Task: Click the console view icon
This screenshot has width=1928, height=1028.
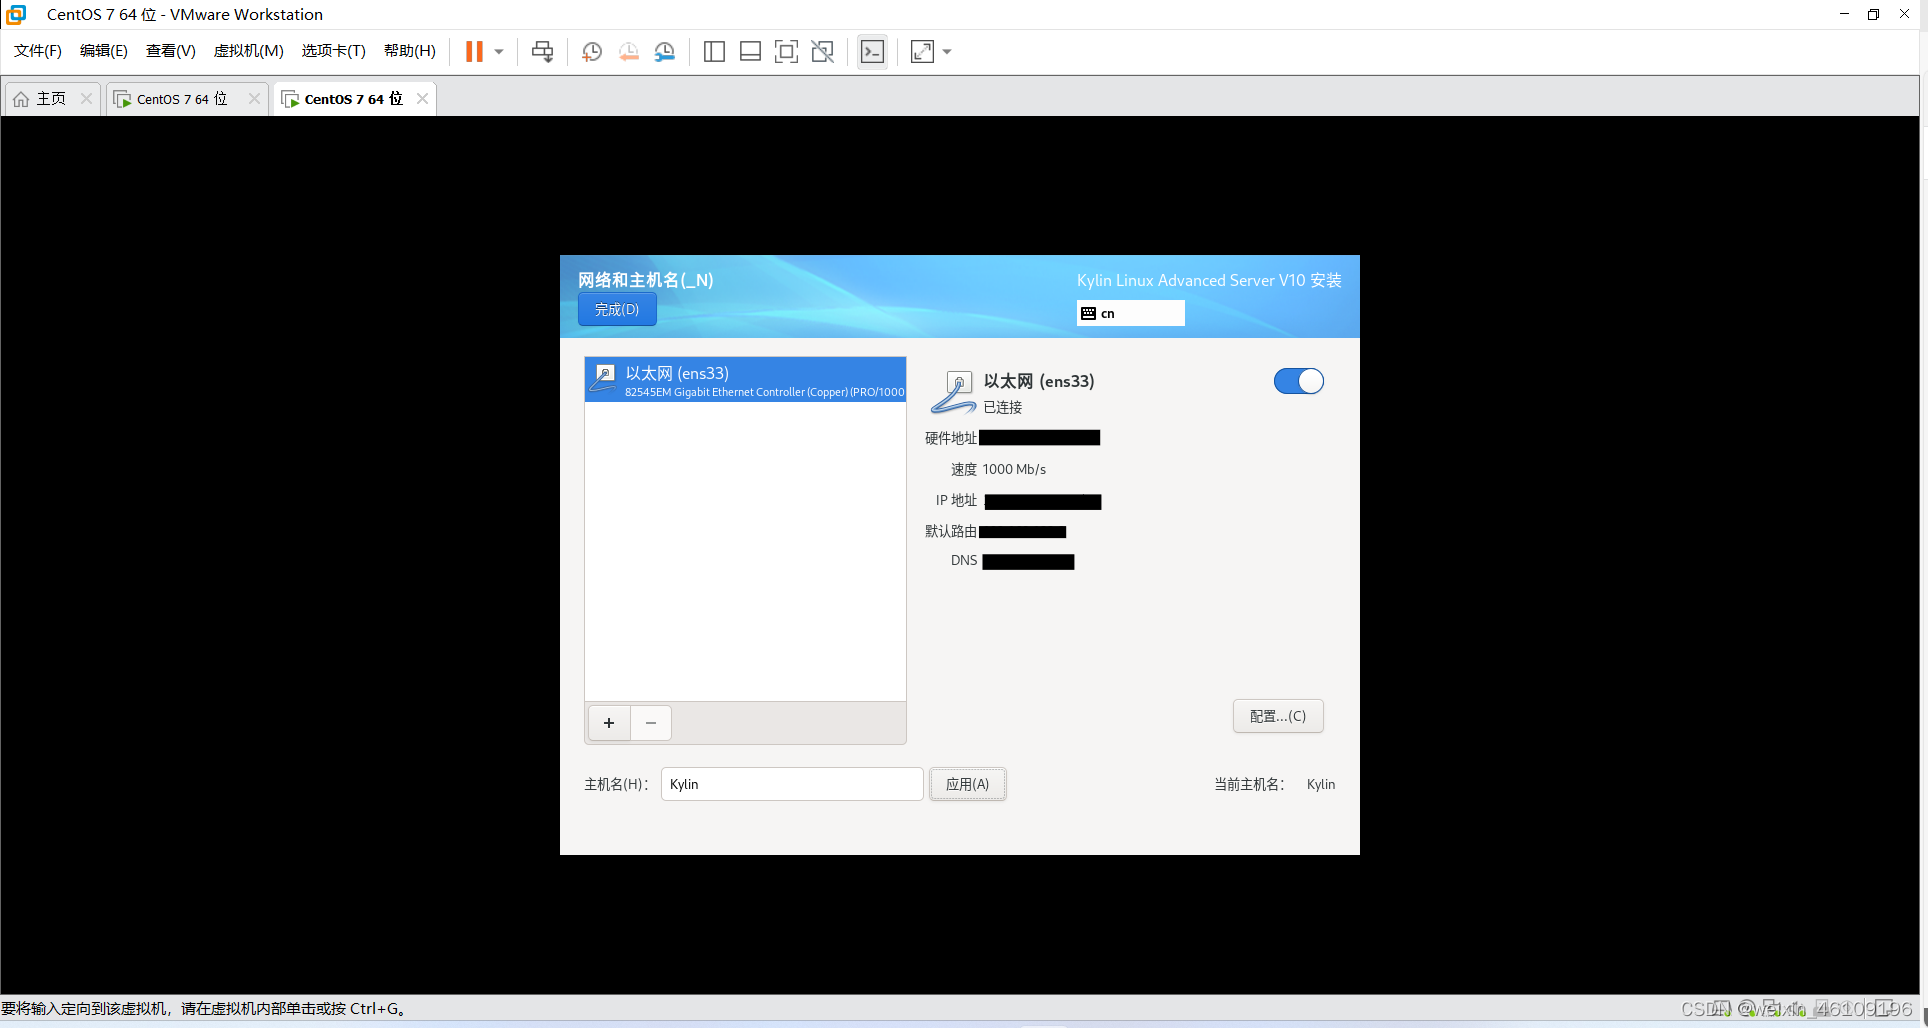Action: [872, 52]
